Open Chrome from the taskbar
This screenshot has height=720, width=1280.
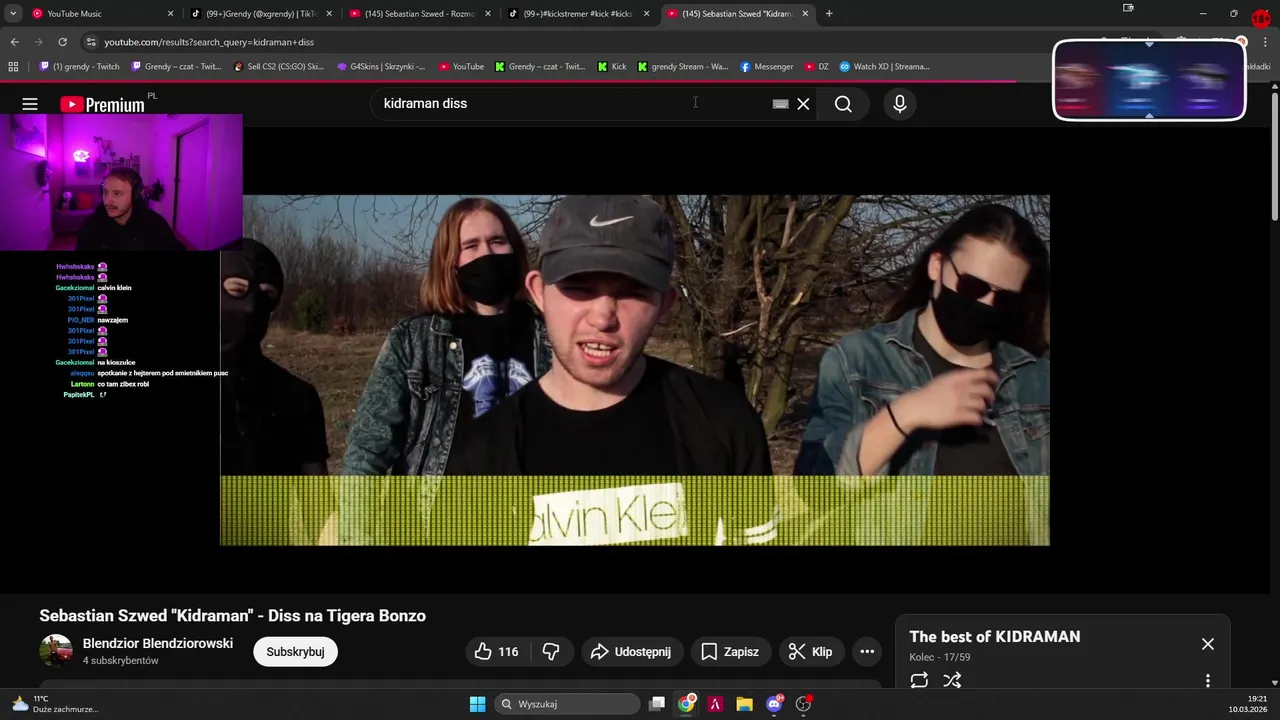(686, 704)
